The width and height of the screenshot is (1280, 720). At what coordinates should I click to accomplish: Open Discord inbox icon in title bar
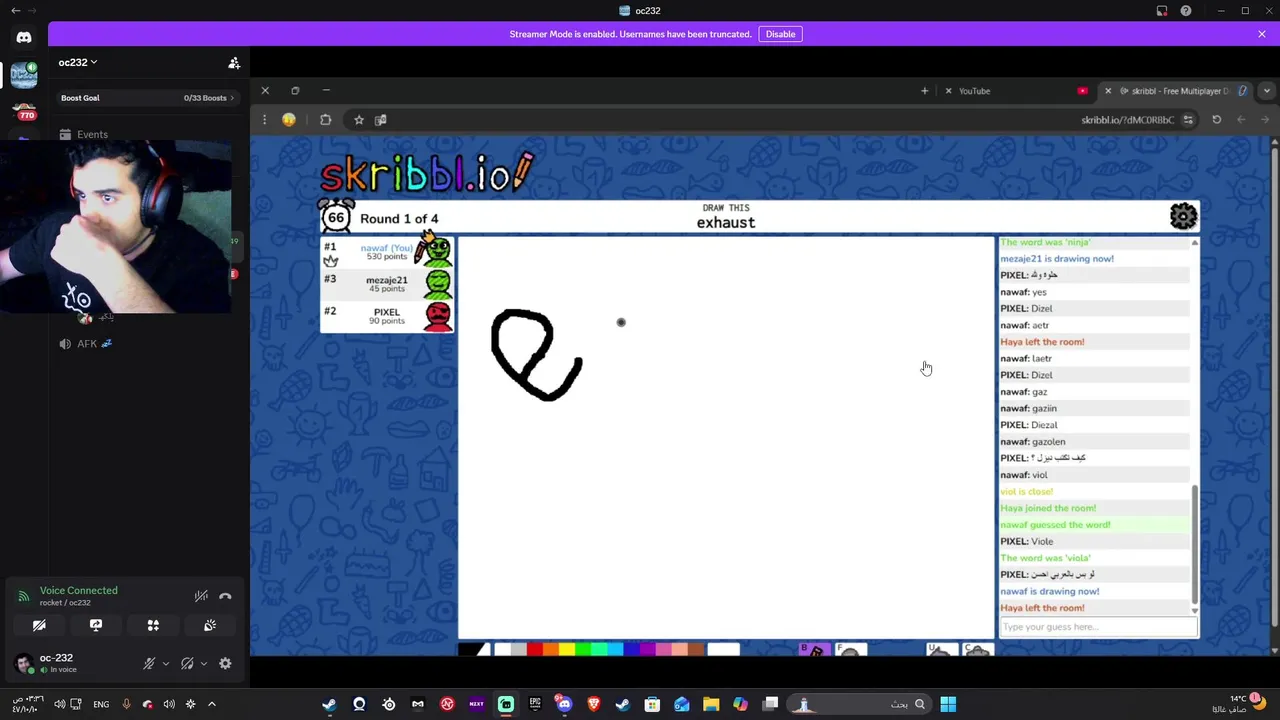[1162, 11]
